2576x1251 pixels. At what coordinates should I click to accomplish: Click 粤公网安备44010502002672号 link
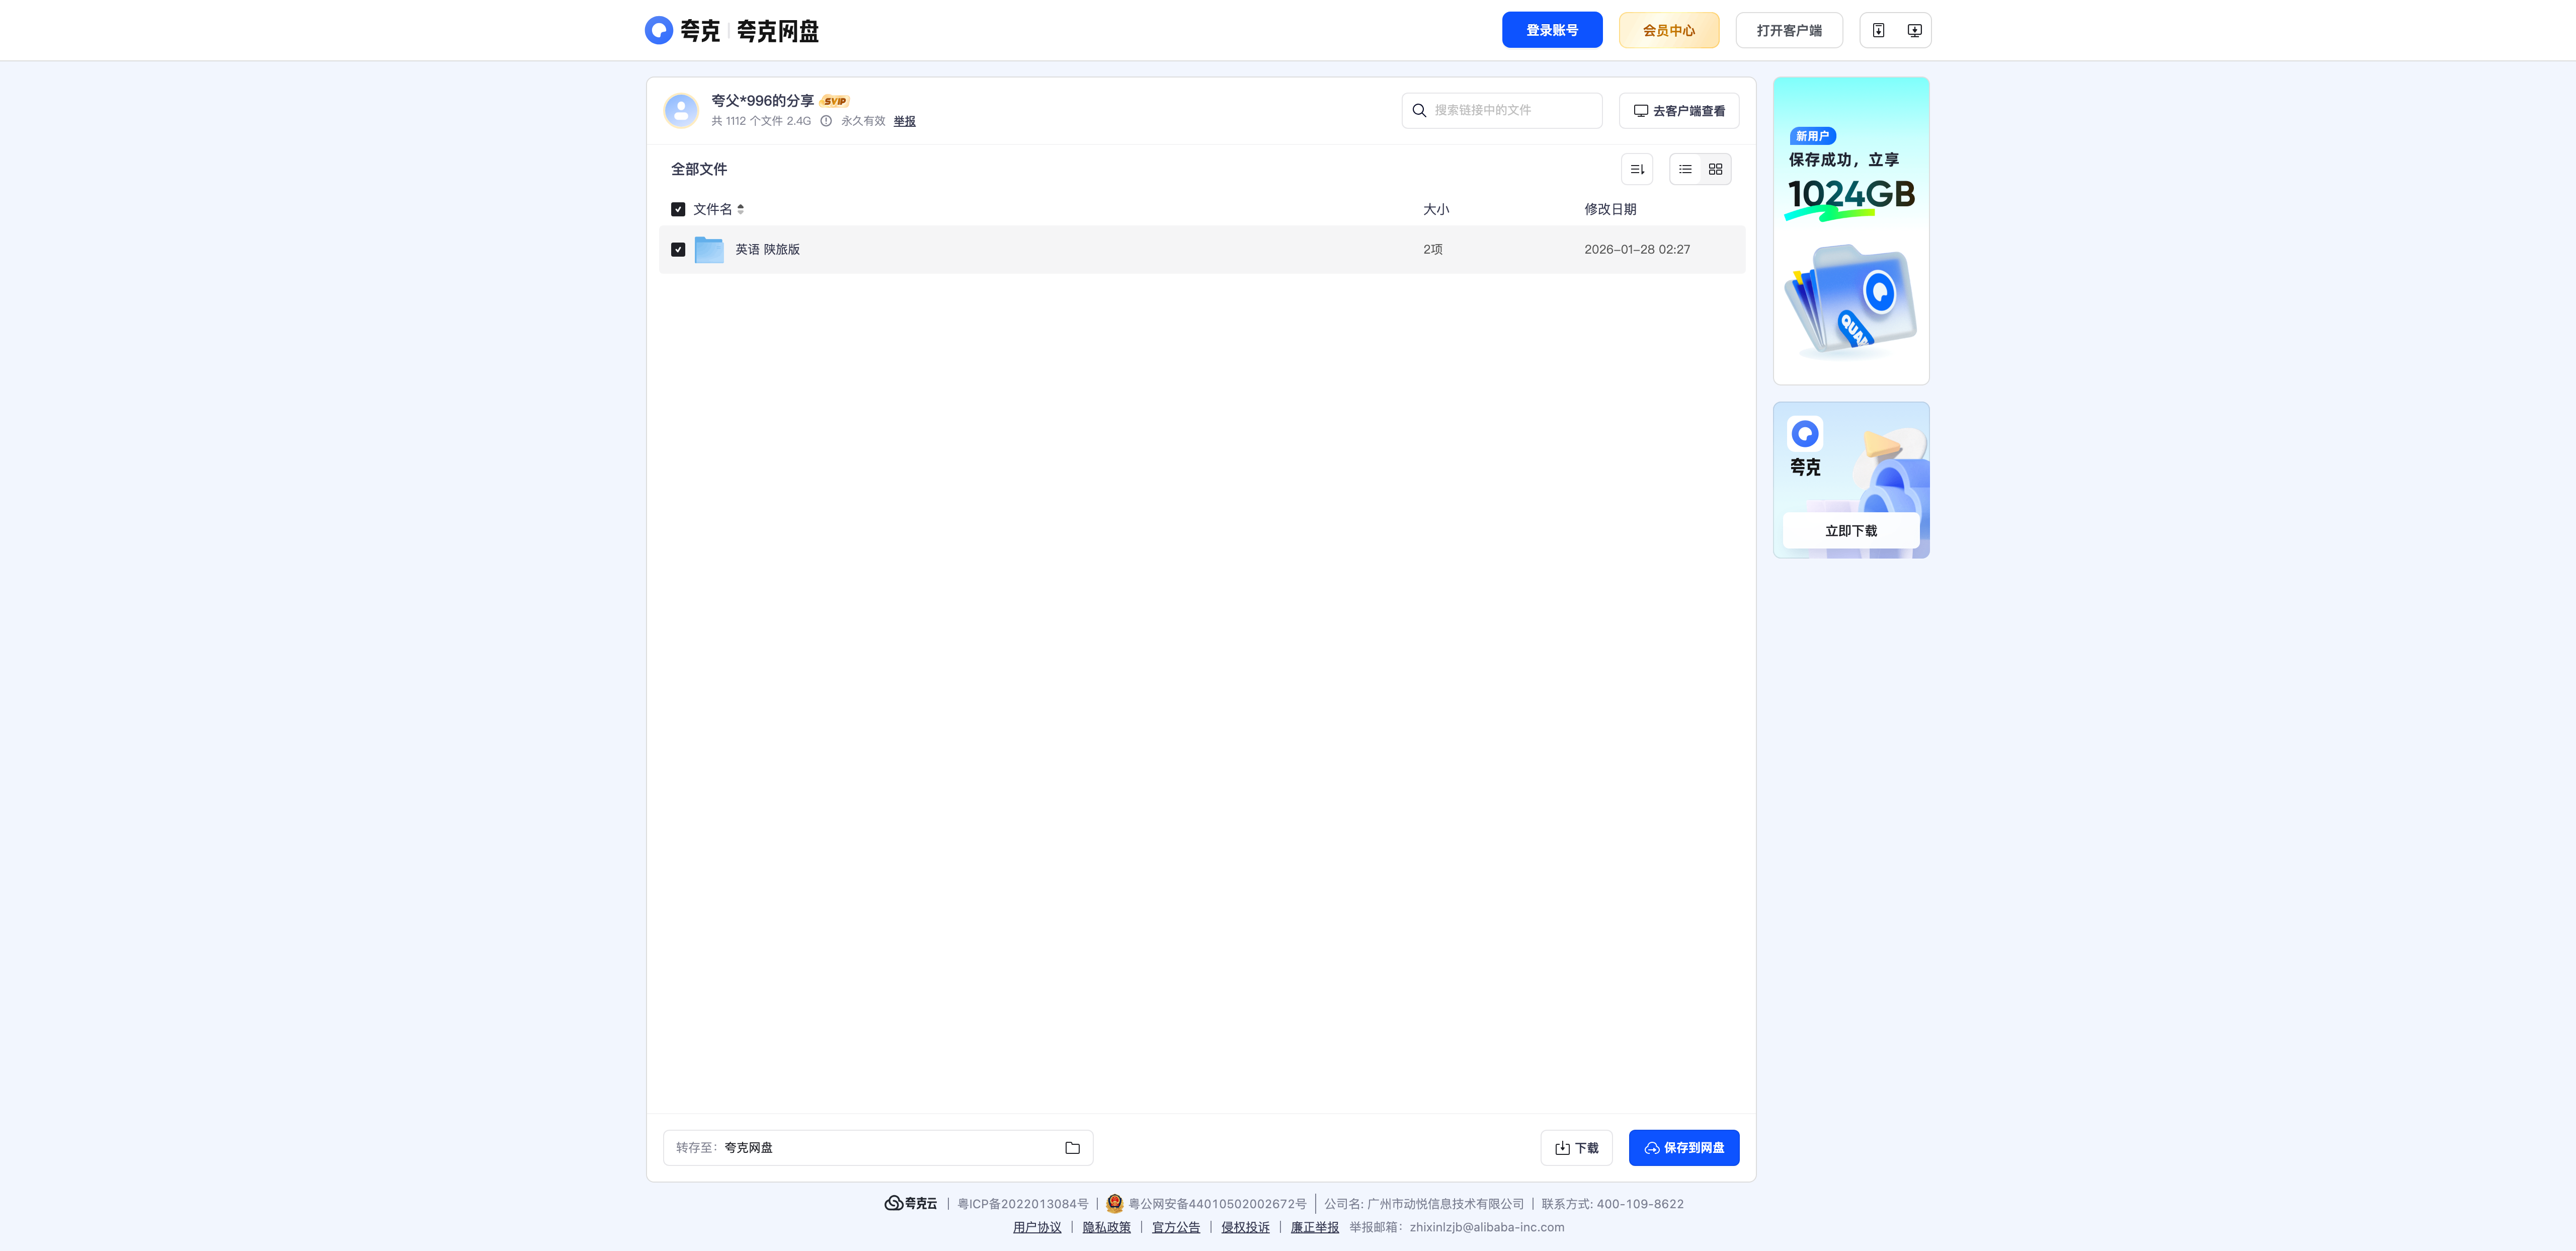[x=1217, y=1203]
